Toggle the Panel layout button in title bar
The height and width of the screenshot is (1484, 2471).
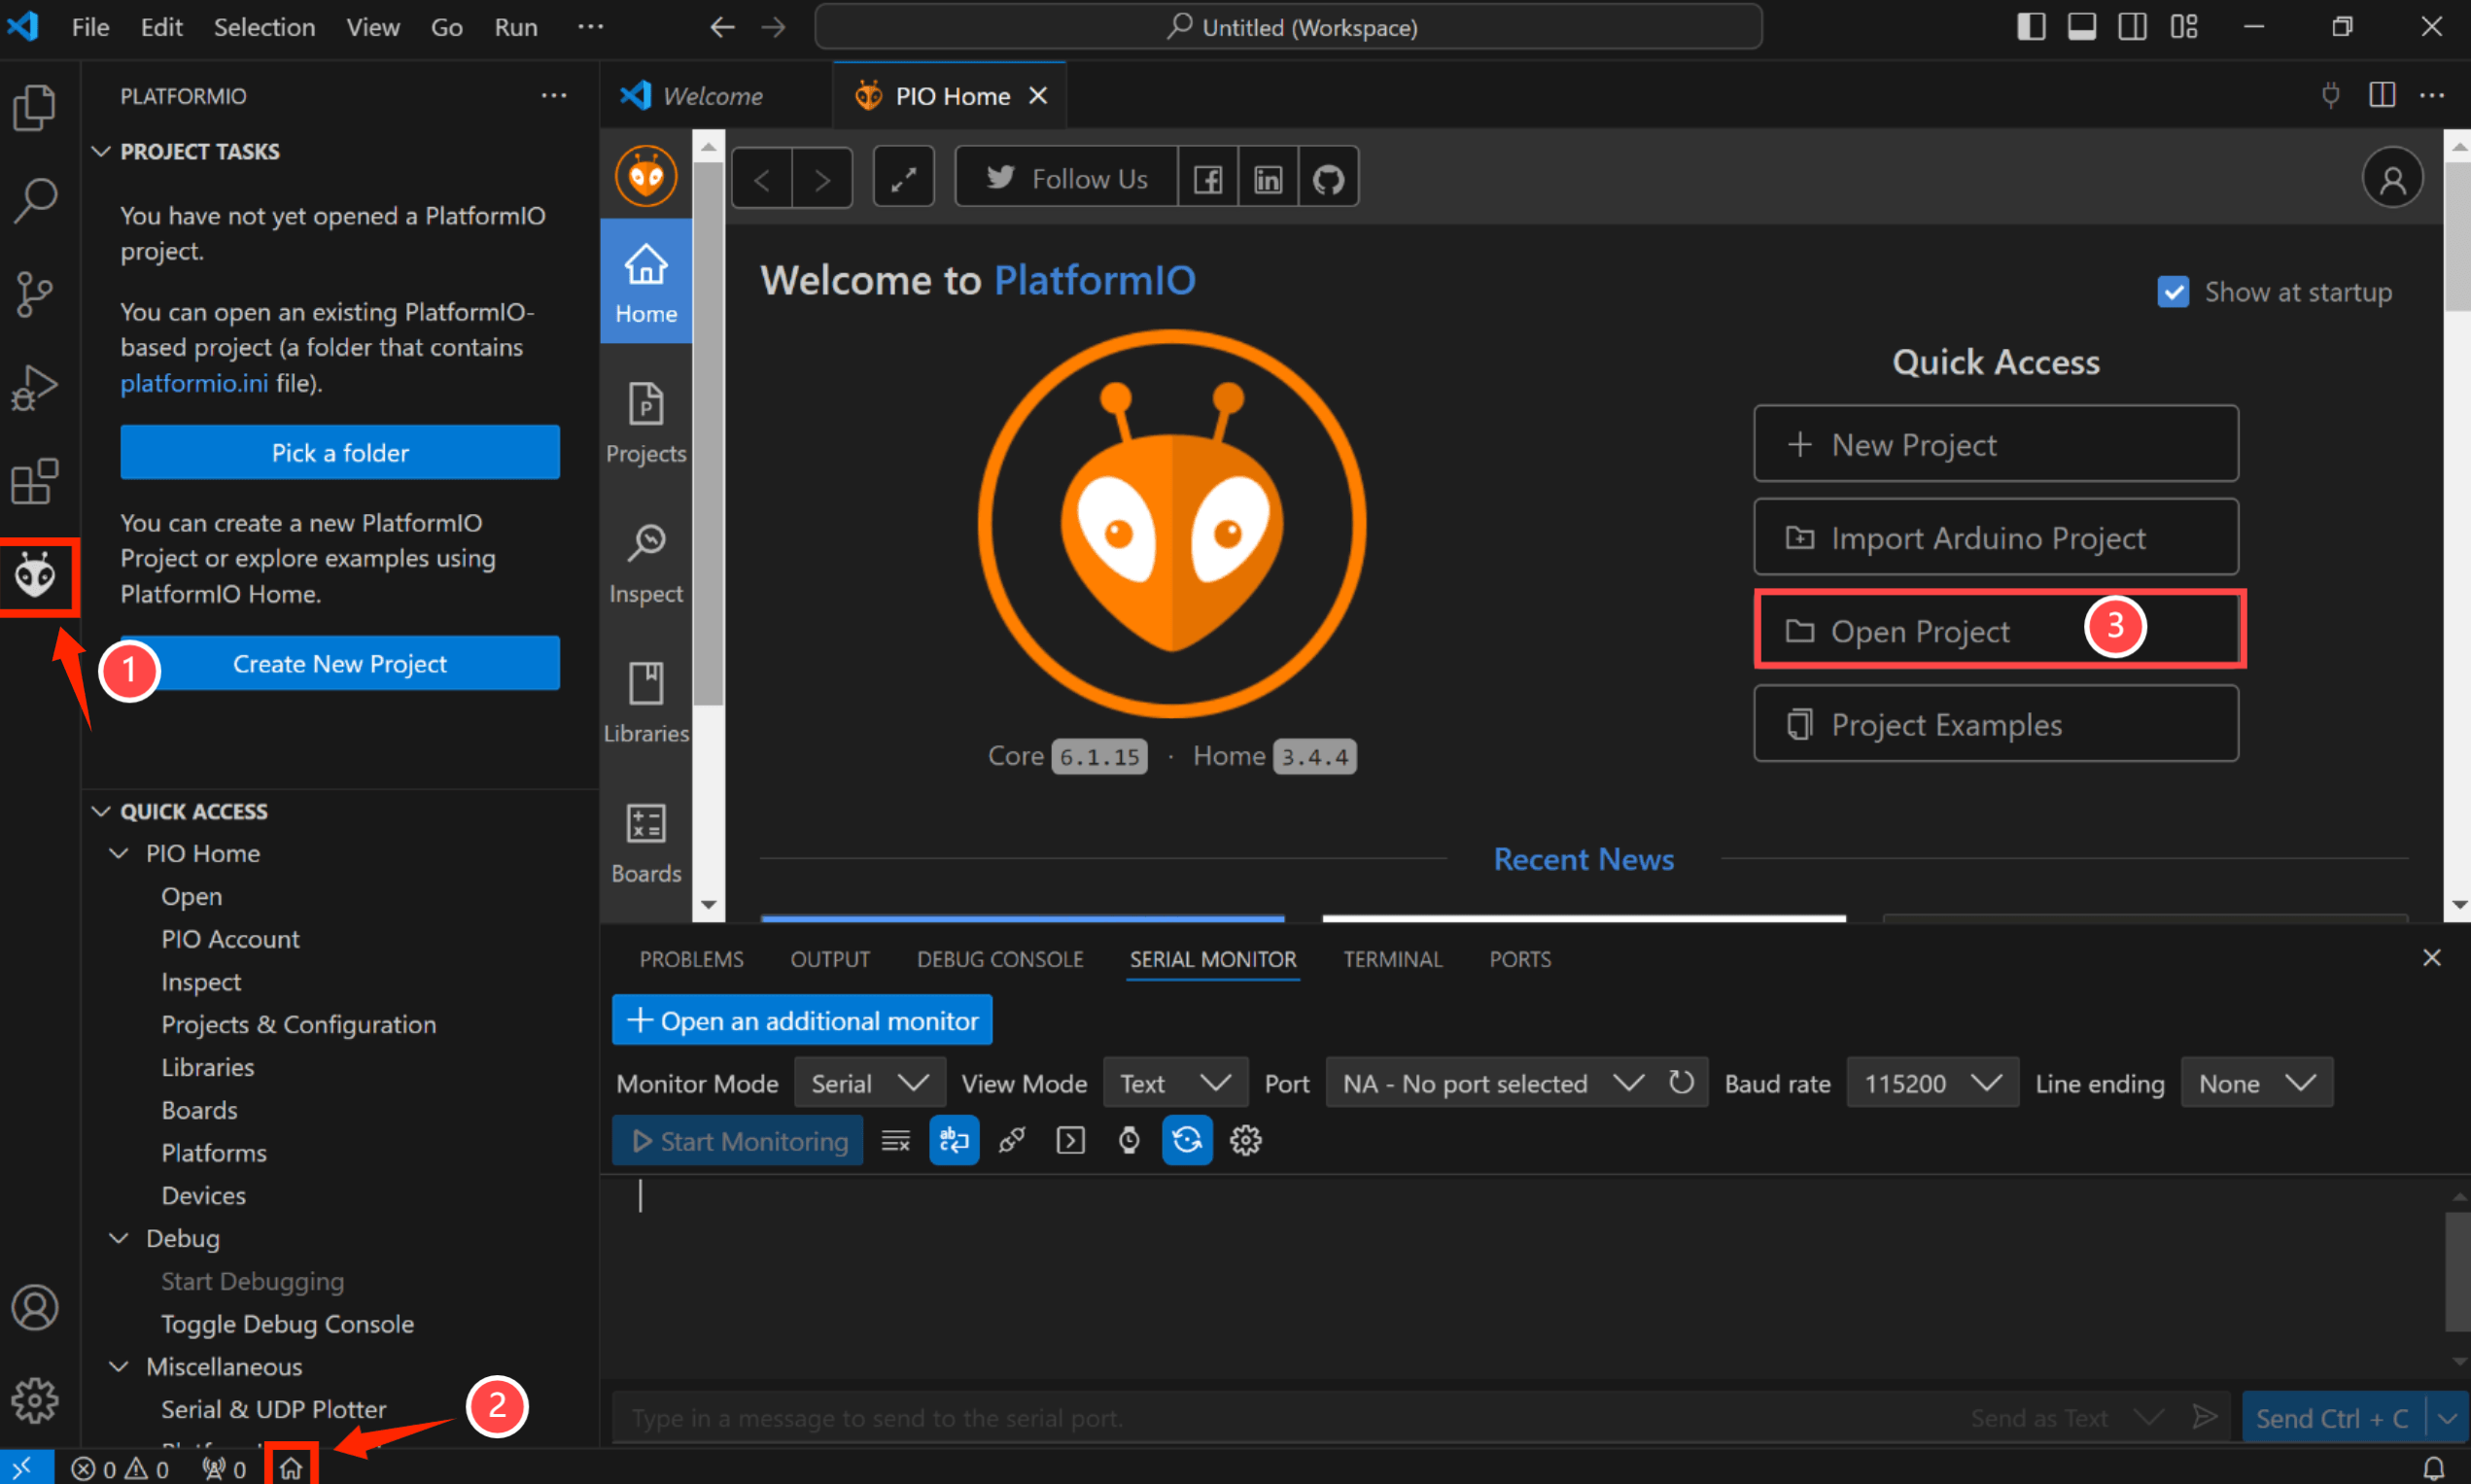click(2082, 27)
